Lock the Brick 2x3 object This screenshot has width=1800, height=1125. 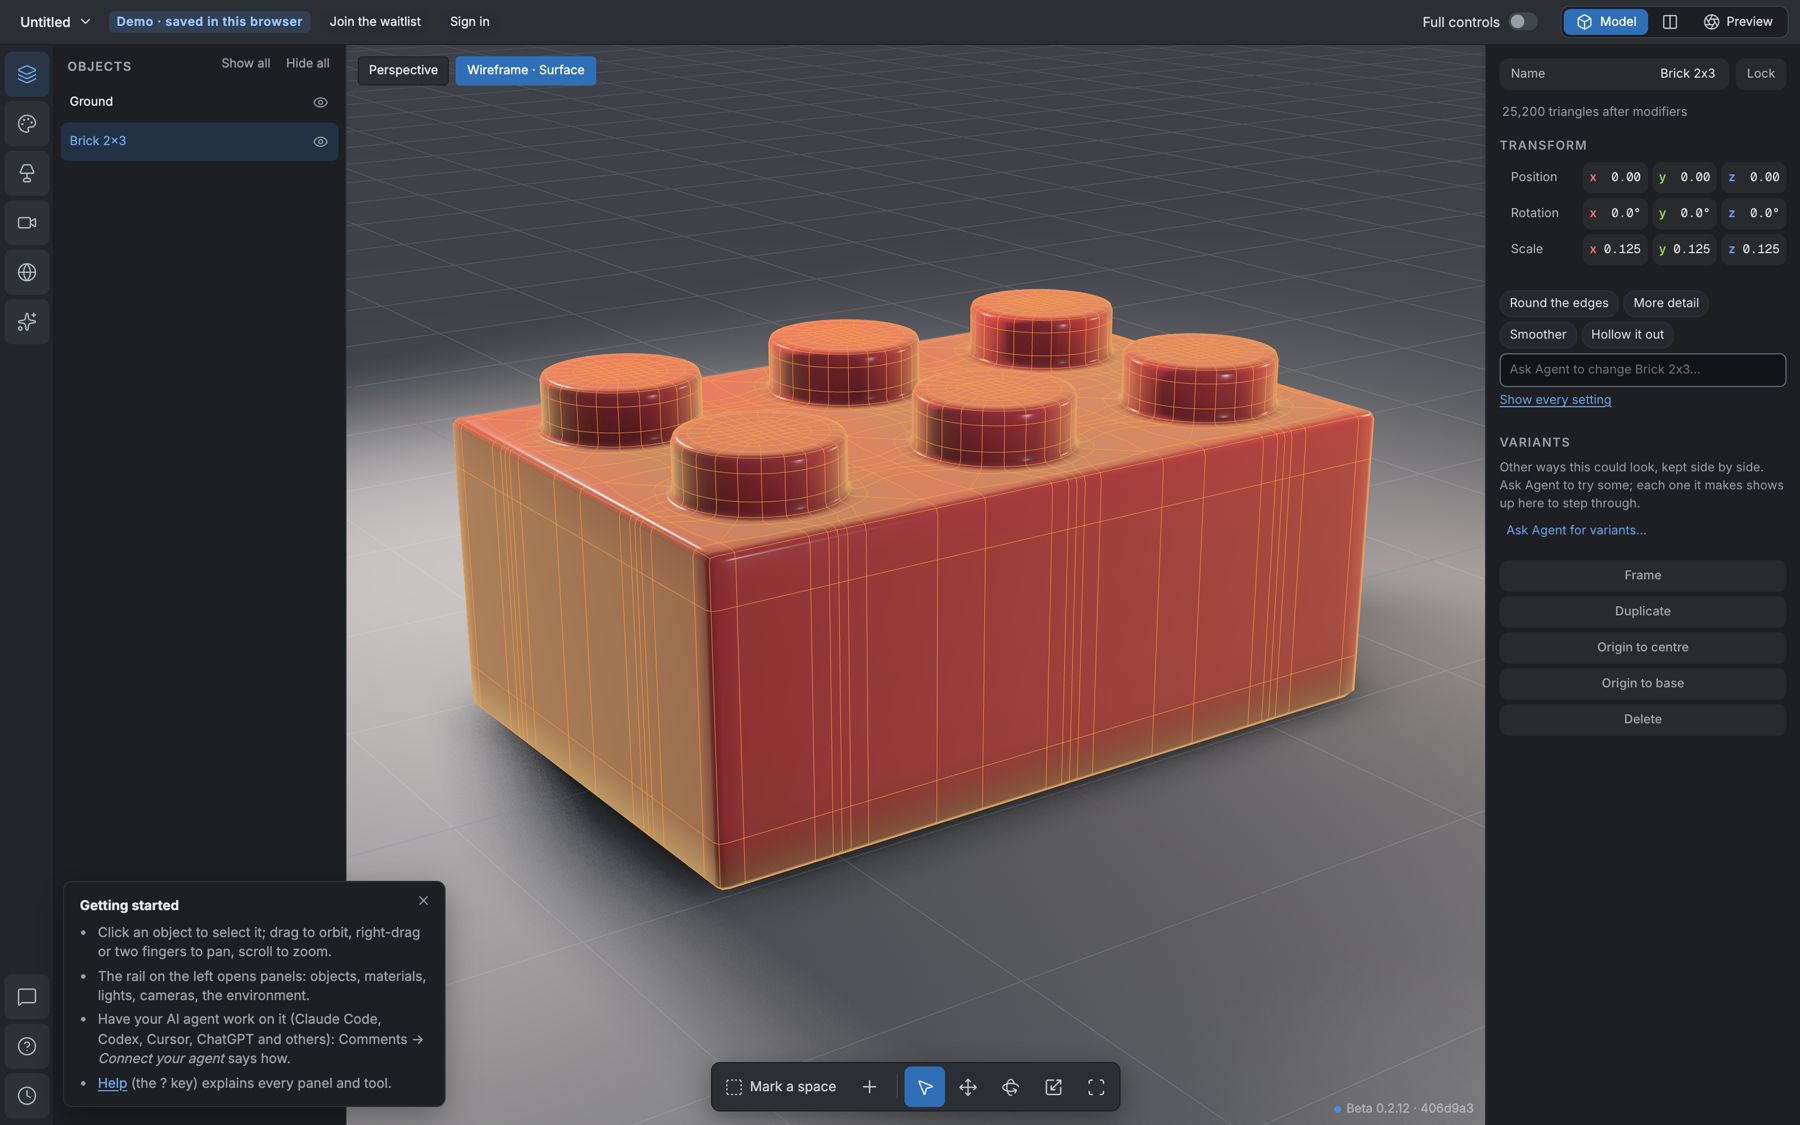tap(1760, 74)
